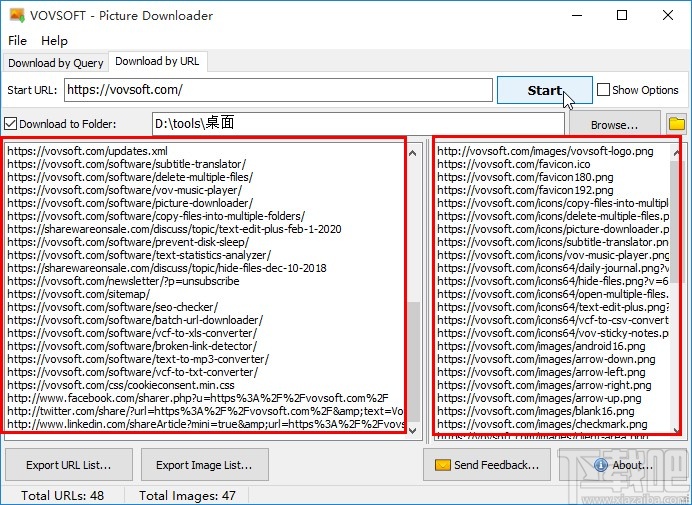The image size is (692, 505).
Task: Select favicon192.png in image list
Action: (x=525, y=190)
